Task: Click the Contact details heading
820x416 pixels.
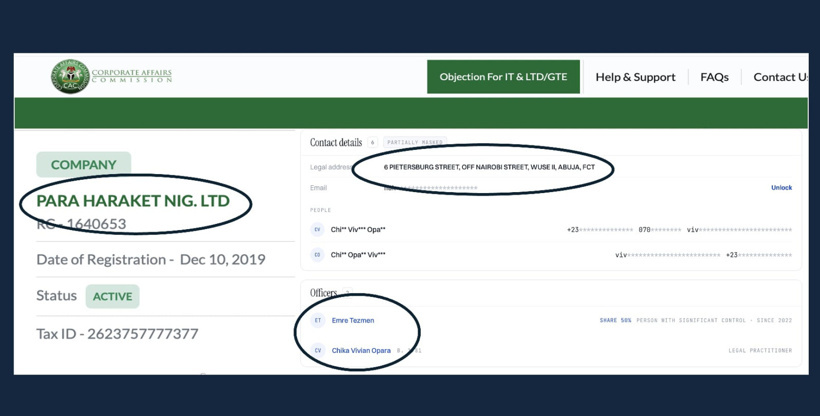Action: tap(336, 142)
